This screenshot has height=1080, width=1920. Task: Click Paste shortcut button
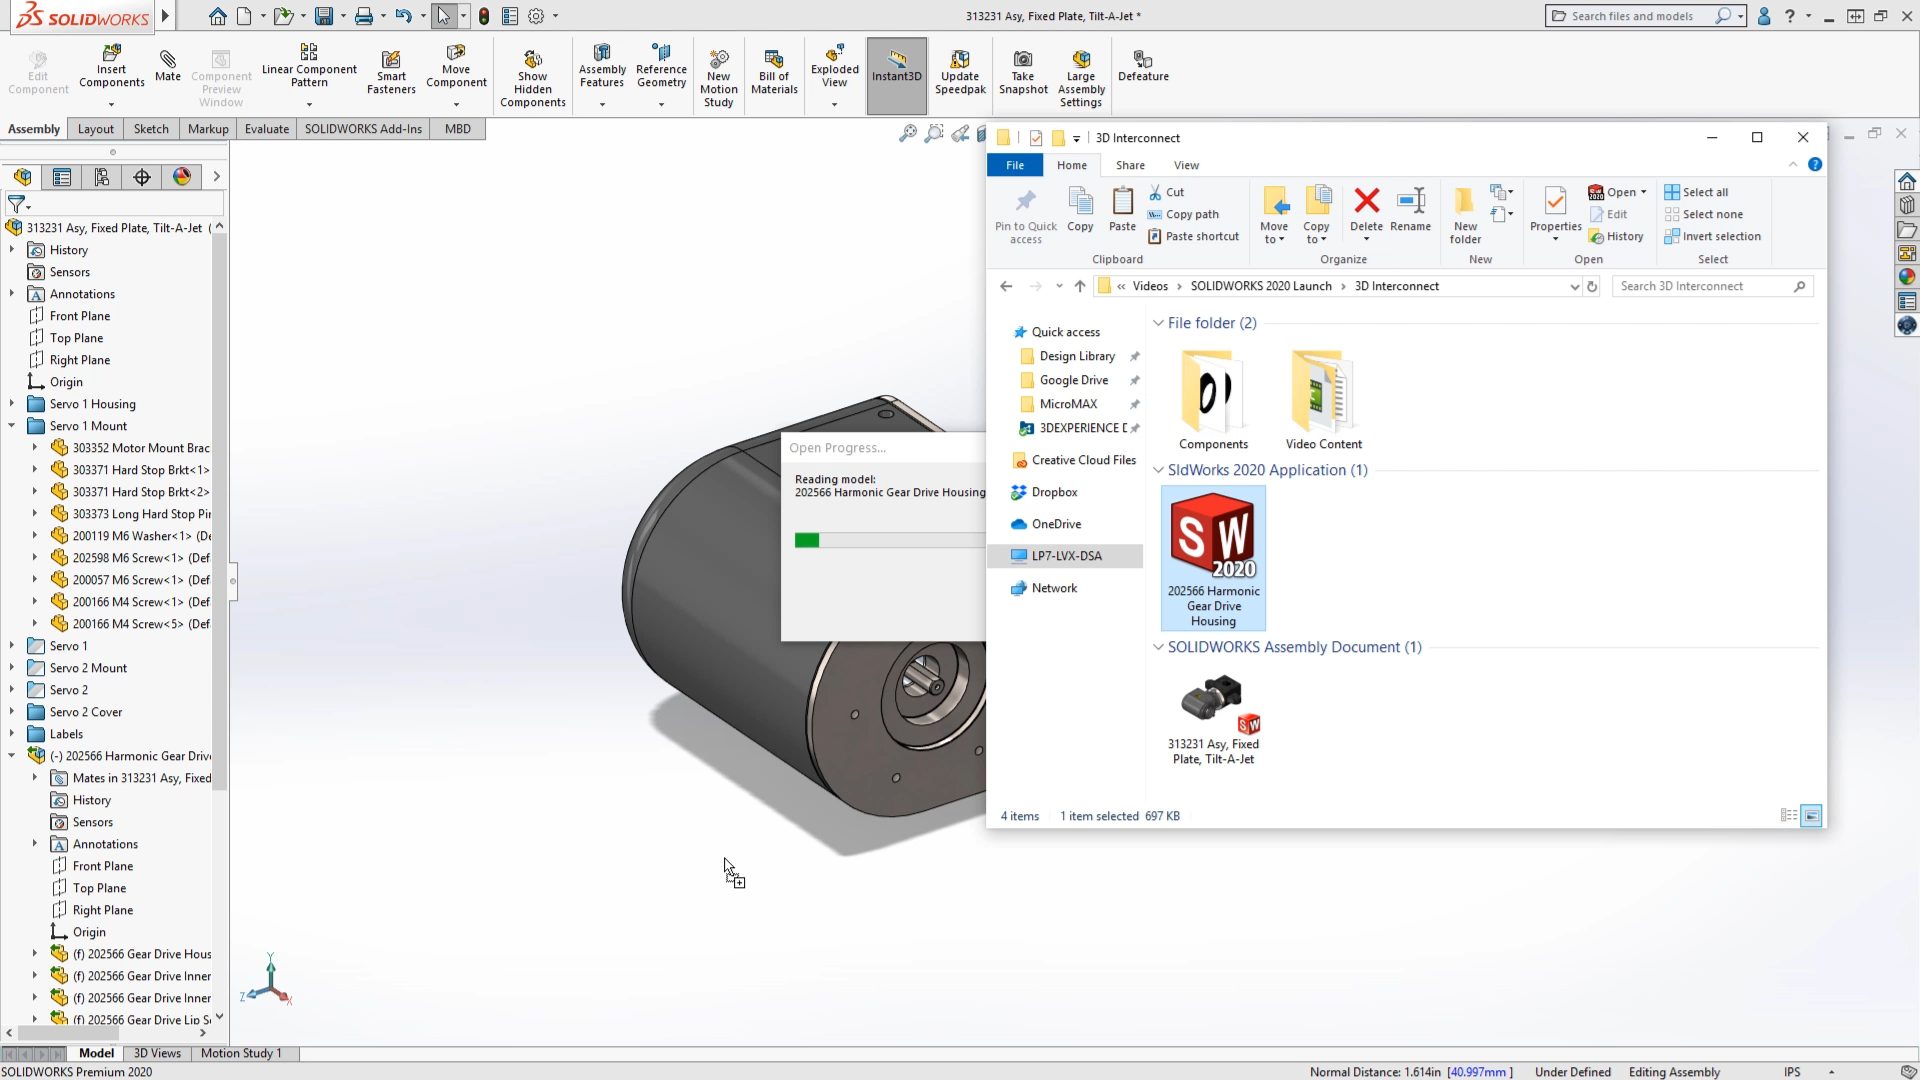(1193, 236)
